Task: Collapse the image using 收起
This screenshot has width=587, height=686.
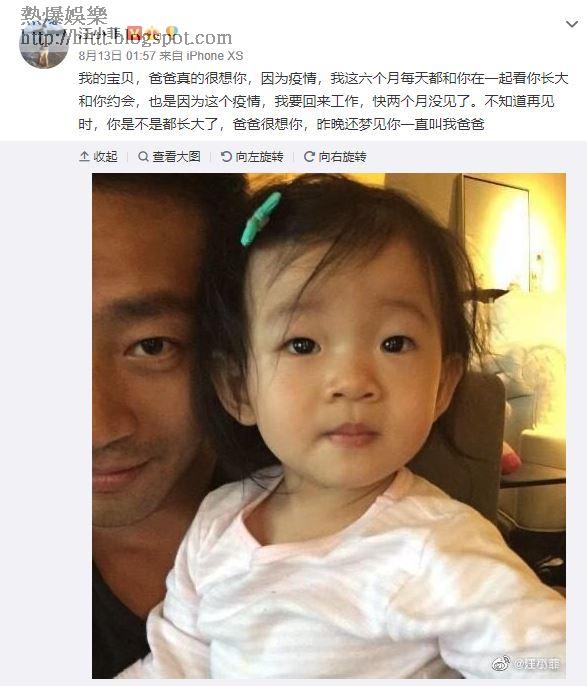Action: (98, 156)
